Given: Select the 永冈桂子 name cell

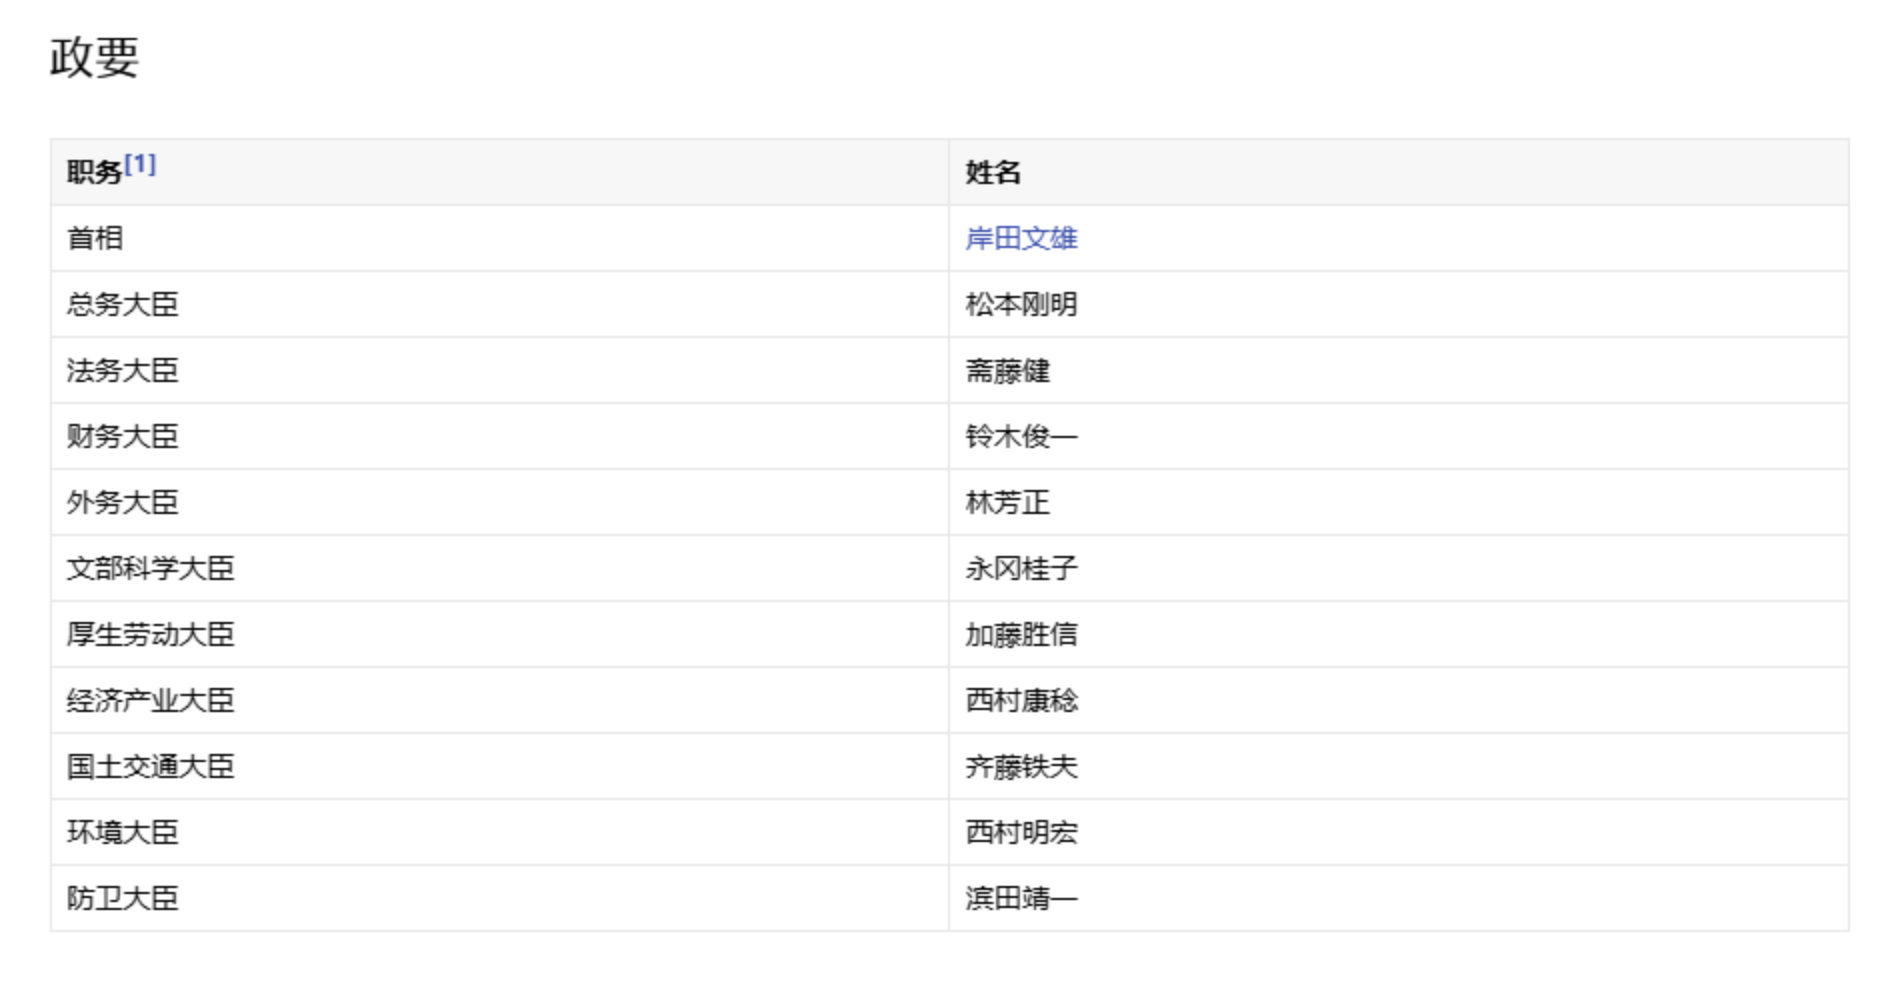Looking at the screenshot, I should tap(1399, 568).
